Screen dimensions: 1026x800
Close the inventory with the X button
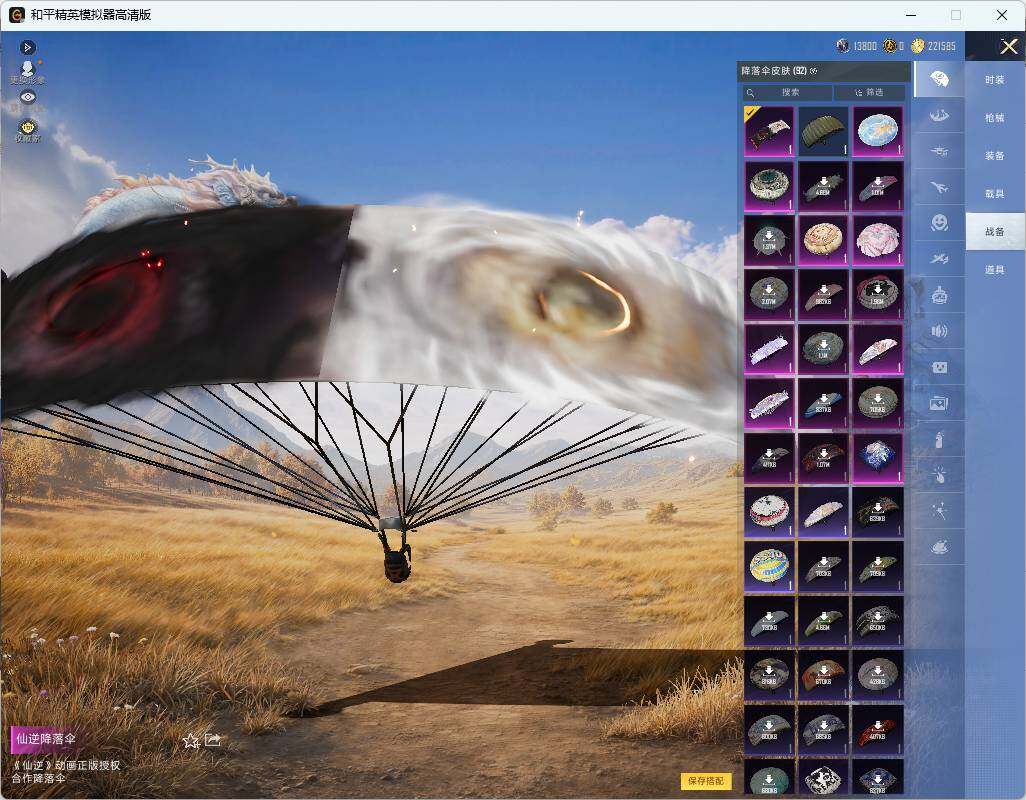coord(1008,46)
